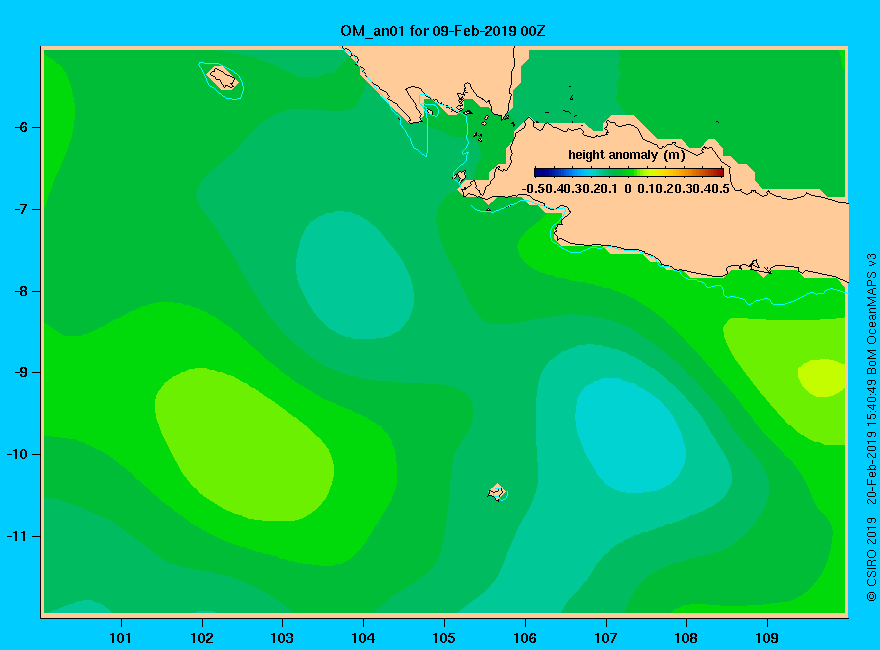Click longitude label 107 on the x-axis
The width and height of the screenshot is (880, 650).
point(606,638)
